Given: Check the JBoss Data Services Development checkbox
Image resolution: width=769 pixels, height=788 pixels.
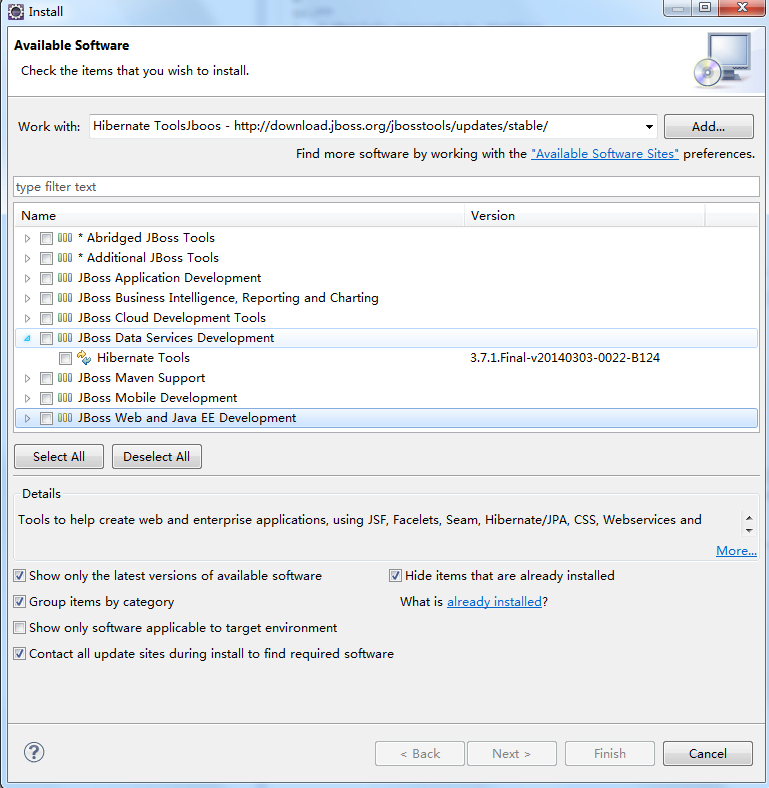Looking at the screenshot, I should click(x=46, y=338).
